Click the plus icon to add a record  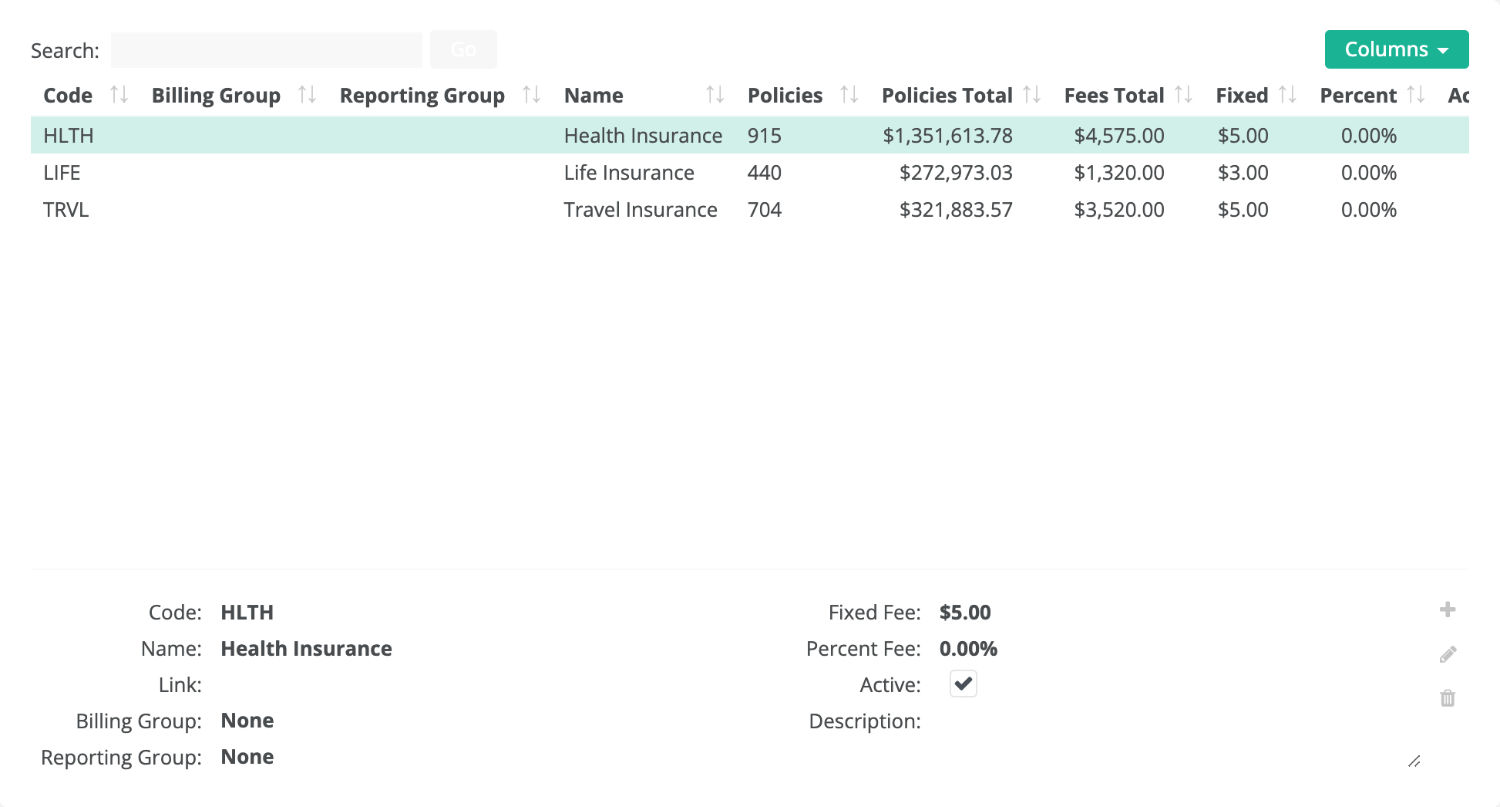(1447, 610)
